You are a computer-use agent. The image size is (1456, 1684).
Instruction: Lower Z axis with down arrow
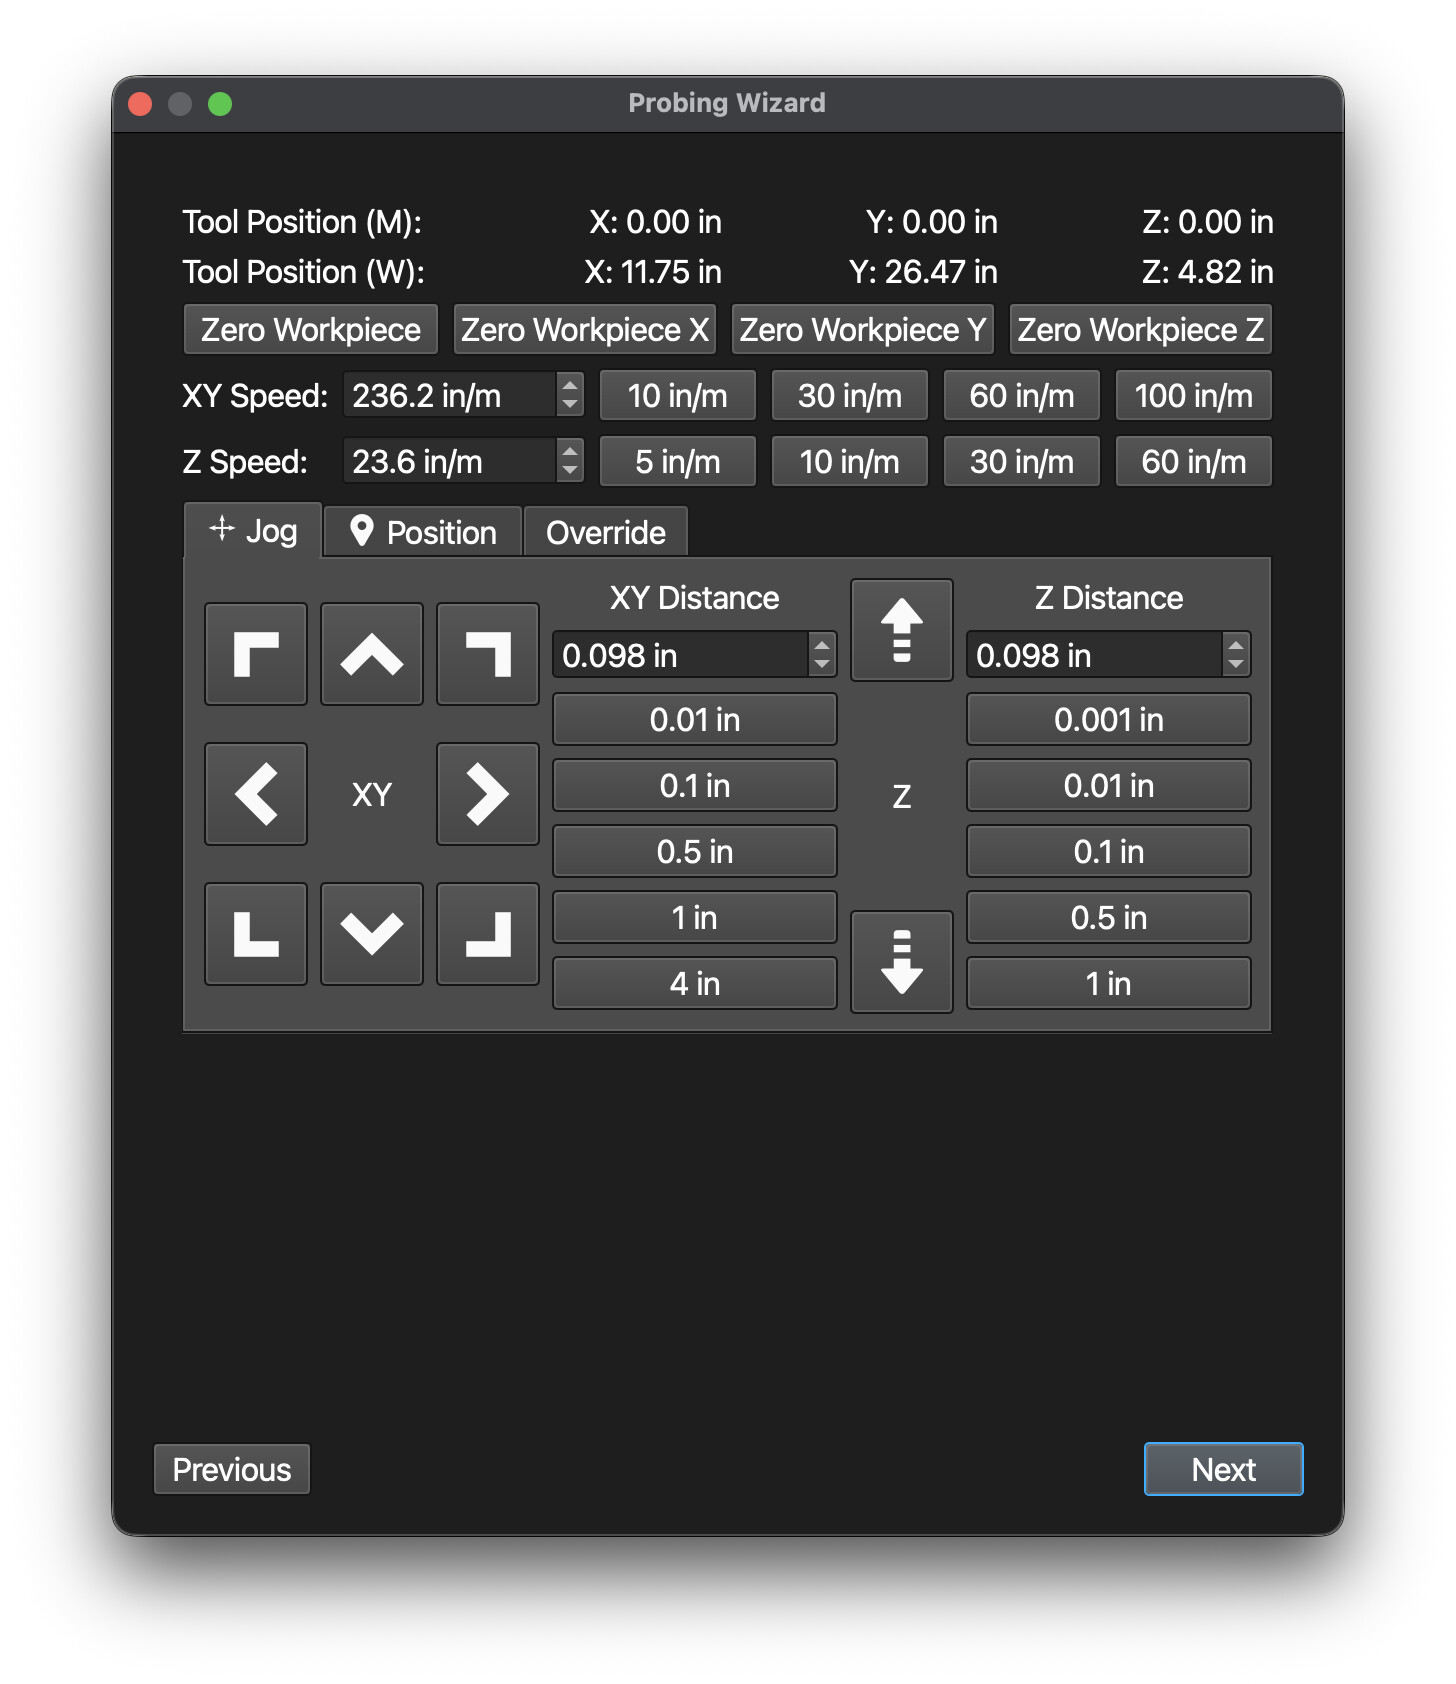(x=902, y=962)
